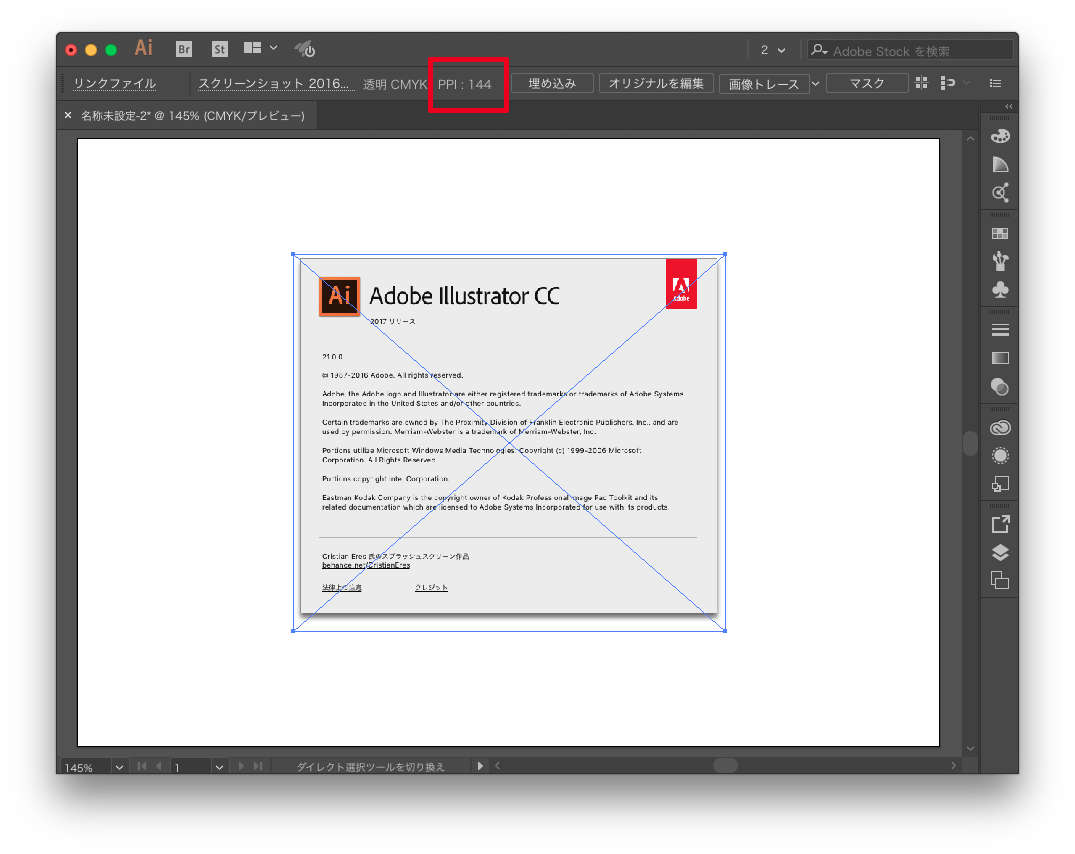The height and width of the screenshot is (854, 1075).
Task: Click the artboard number field showing 1
Action: [191, 768]
